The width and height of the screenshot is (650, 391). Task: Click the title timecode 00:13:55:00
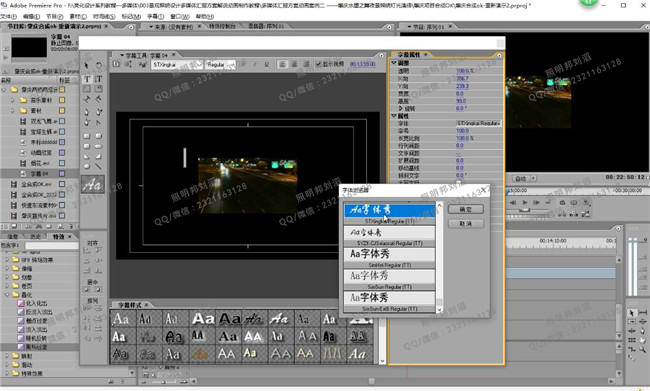coord(362,64)
